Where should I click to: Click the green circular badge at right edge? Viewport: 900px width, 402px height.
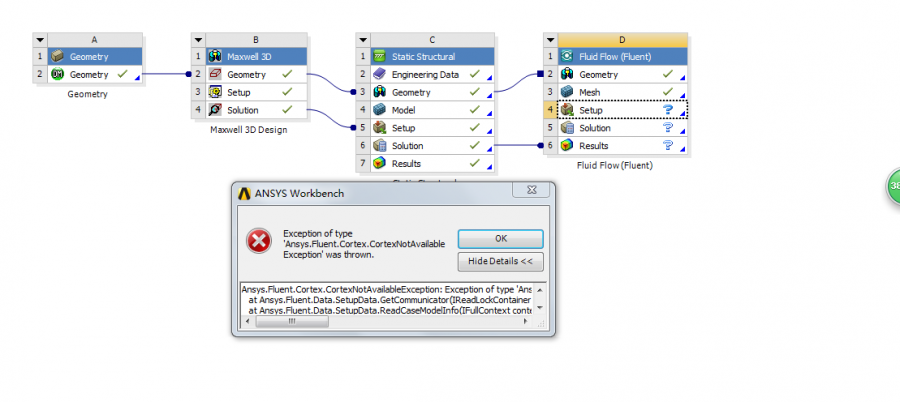(894, 186)
